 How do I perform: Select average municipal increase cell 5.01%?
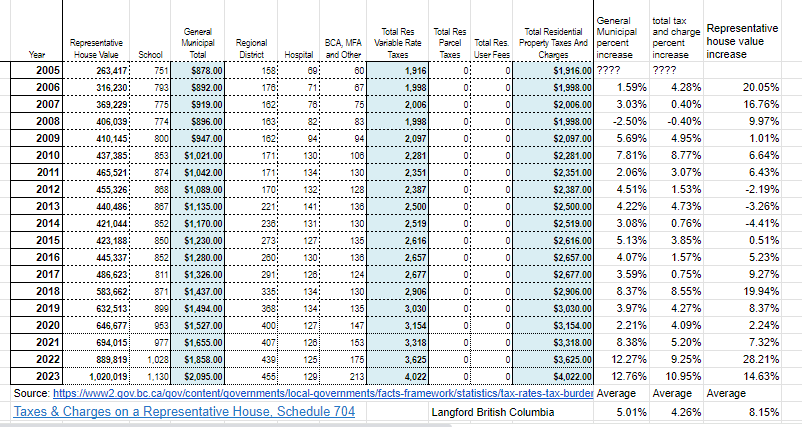tap(621, 412)
